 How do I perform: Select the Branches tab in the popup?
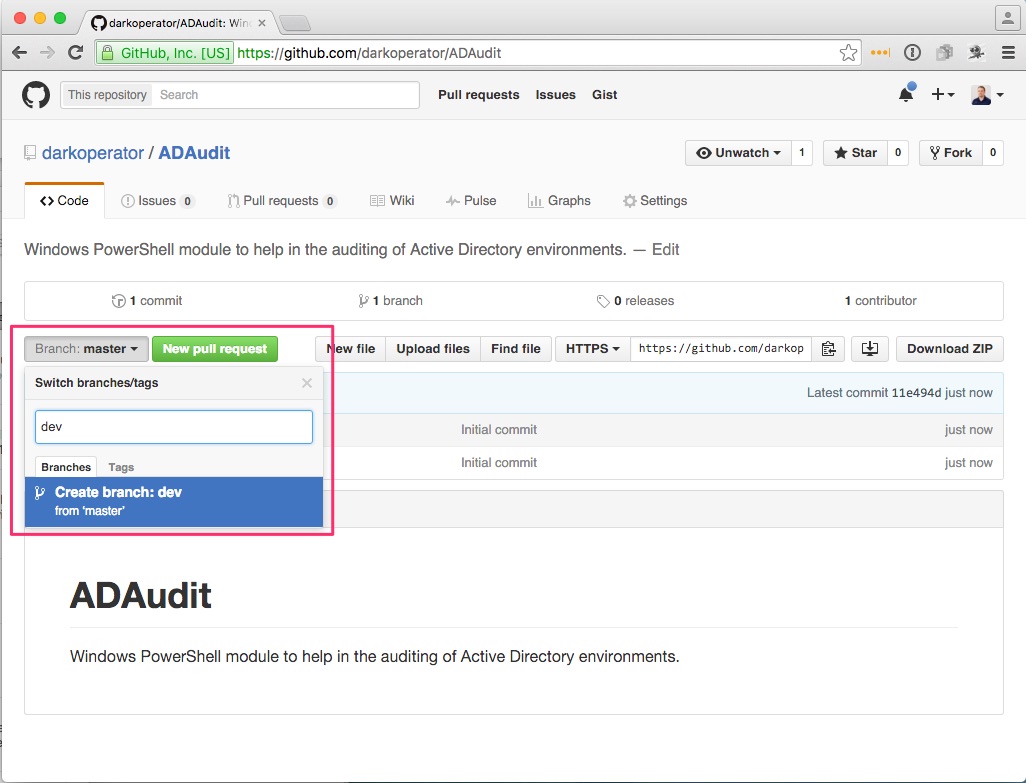tap(65, 467)
